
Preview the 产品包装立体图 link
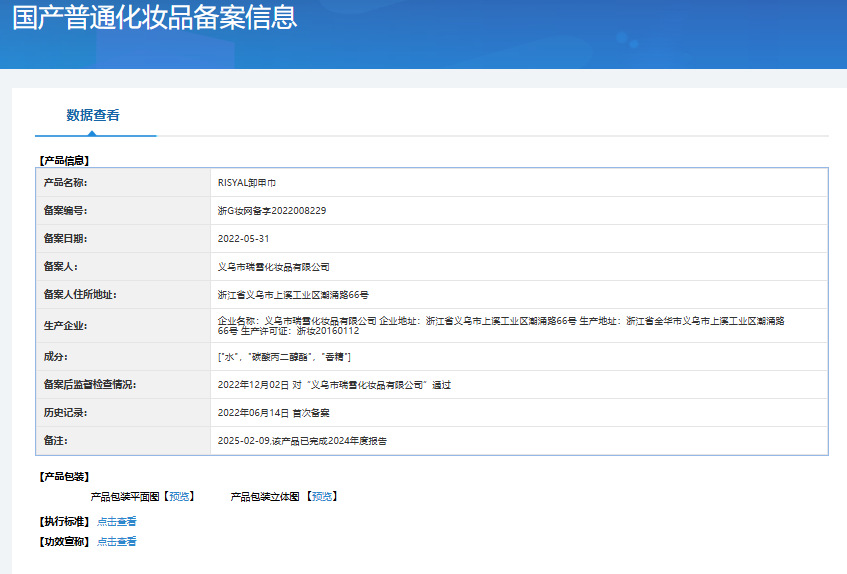coord(322,496)
